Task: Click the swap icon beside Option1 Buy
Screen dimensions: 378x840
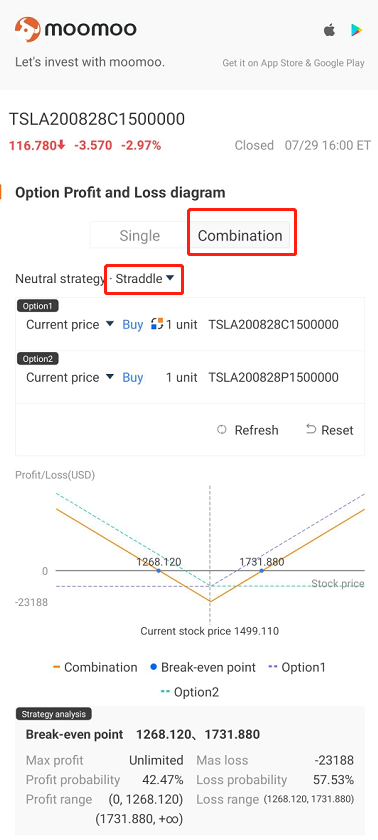Action: (157, 324)
